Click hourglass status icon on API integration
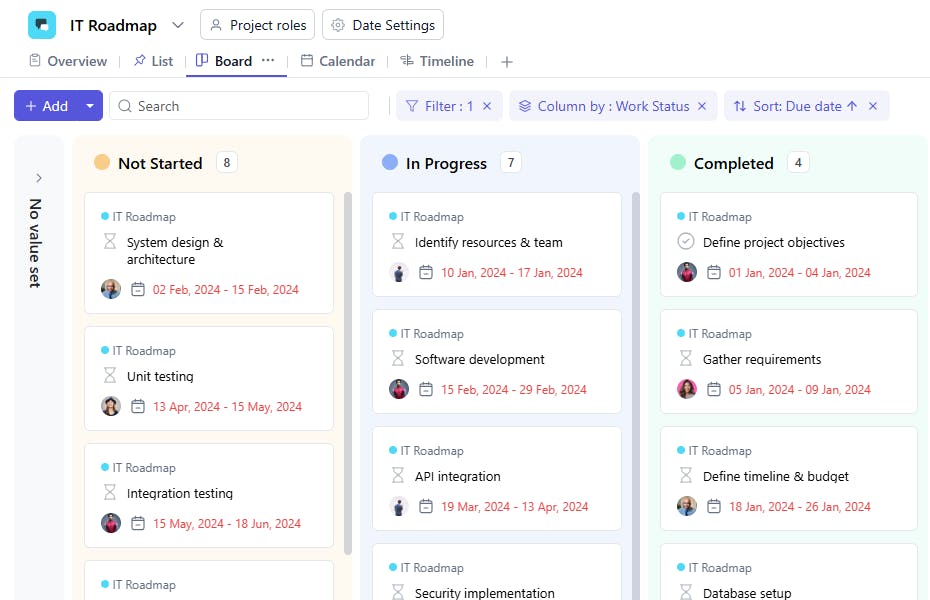This screenshot has height=600, width=930. [398, 475]
